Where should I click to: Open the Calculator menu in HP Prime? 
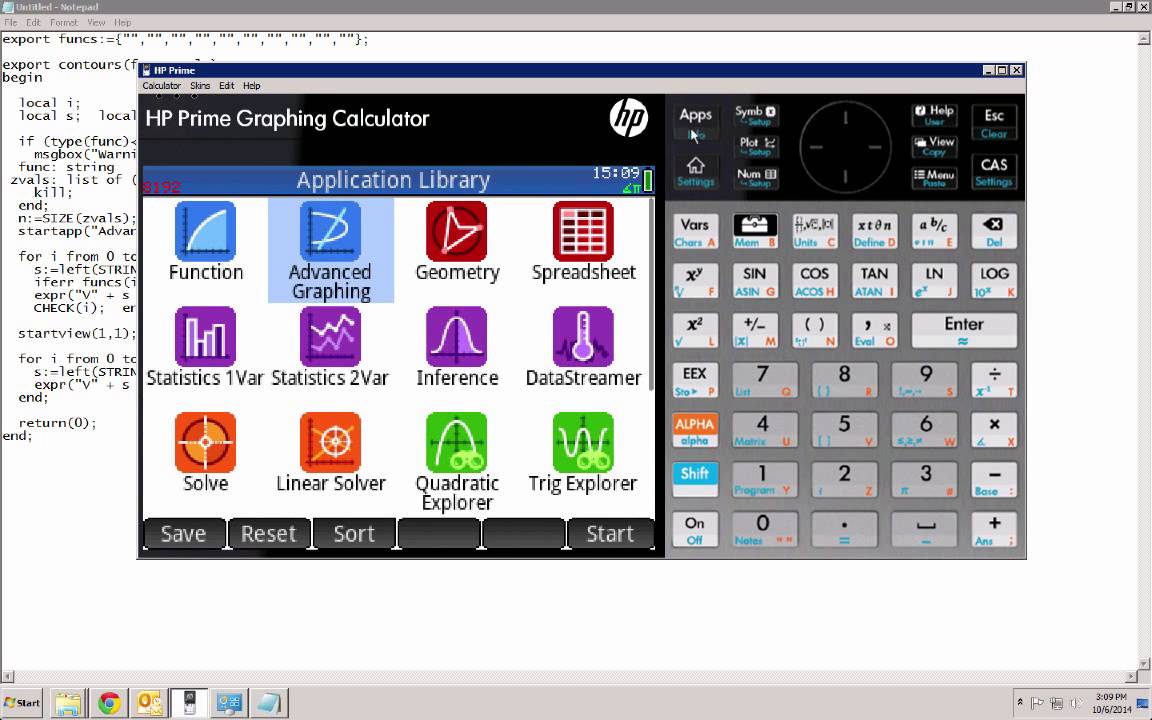pos(162,86)
